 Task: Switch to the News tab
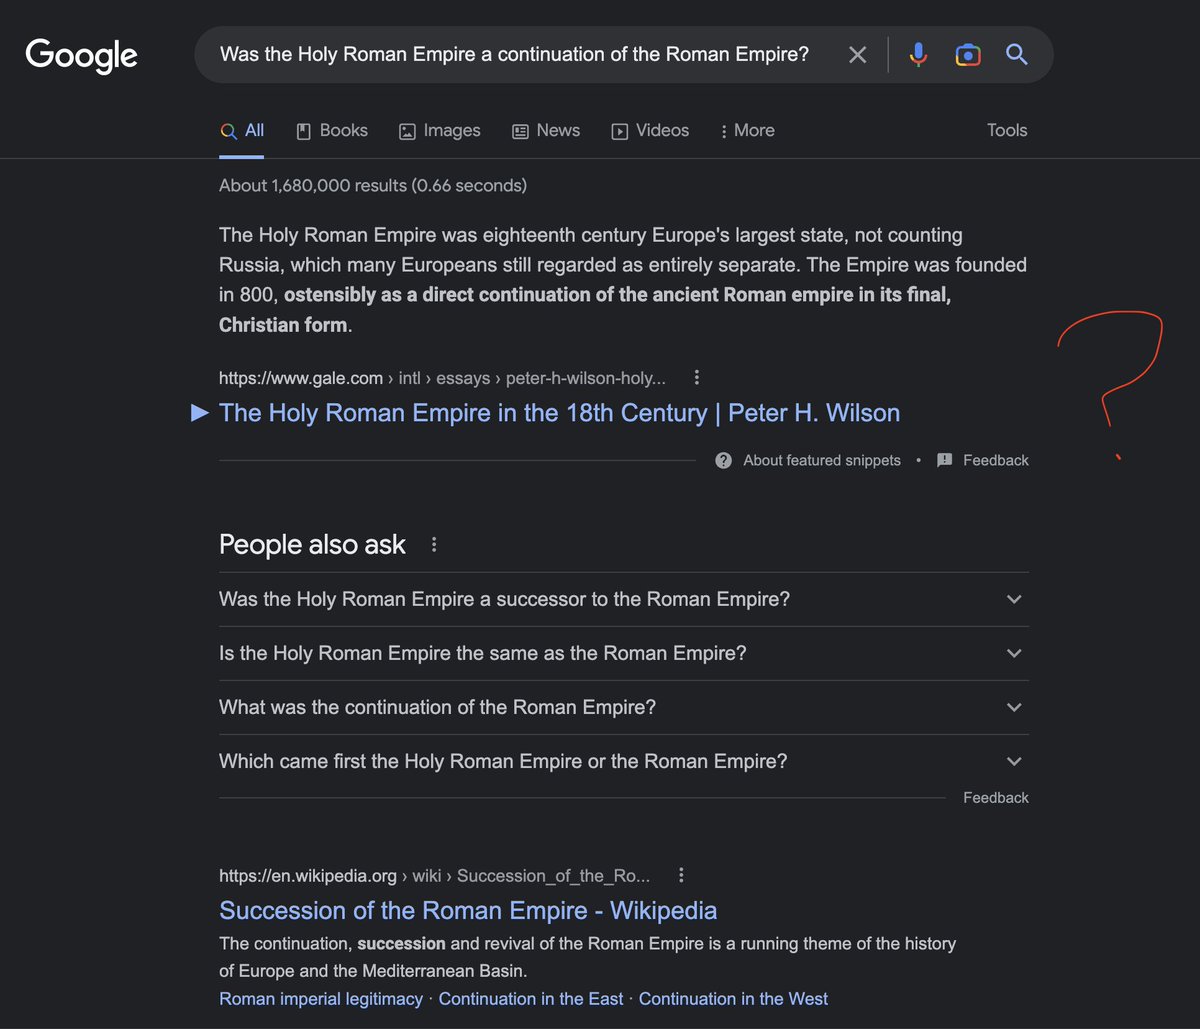pyautogui.click(x=545, y=131)
